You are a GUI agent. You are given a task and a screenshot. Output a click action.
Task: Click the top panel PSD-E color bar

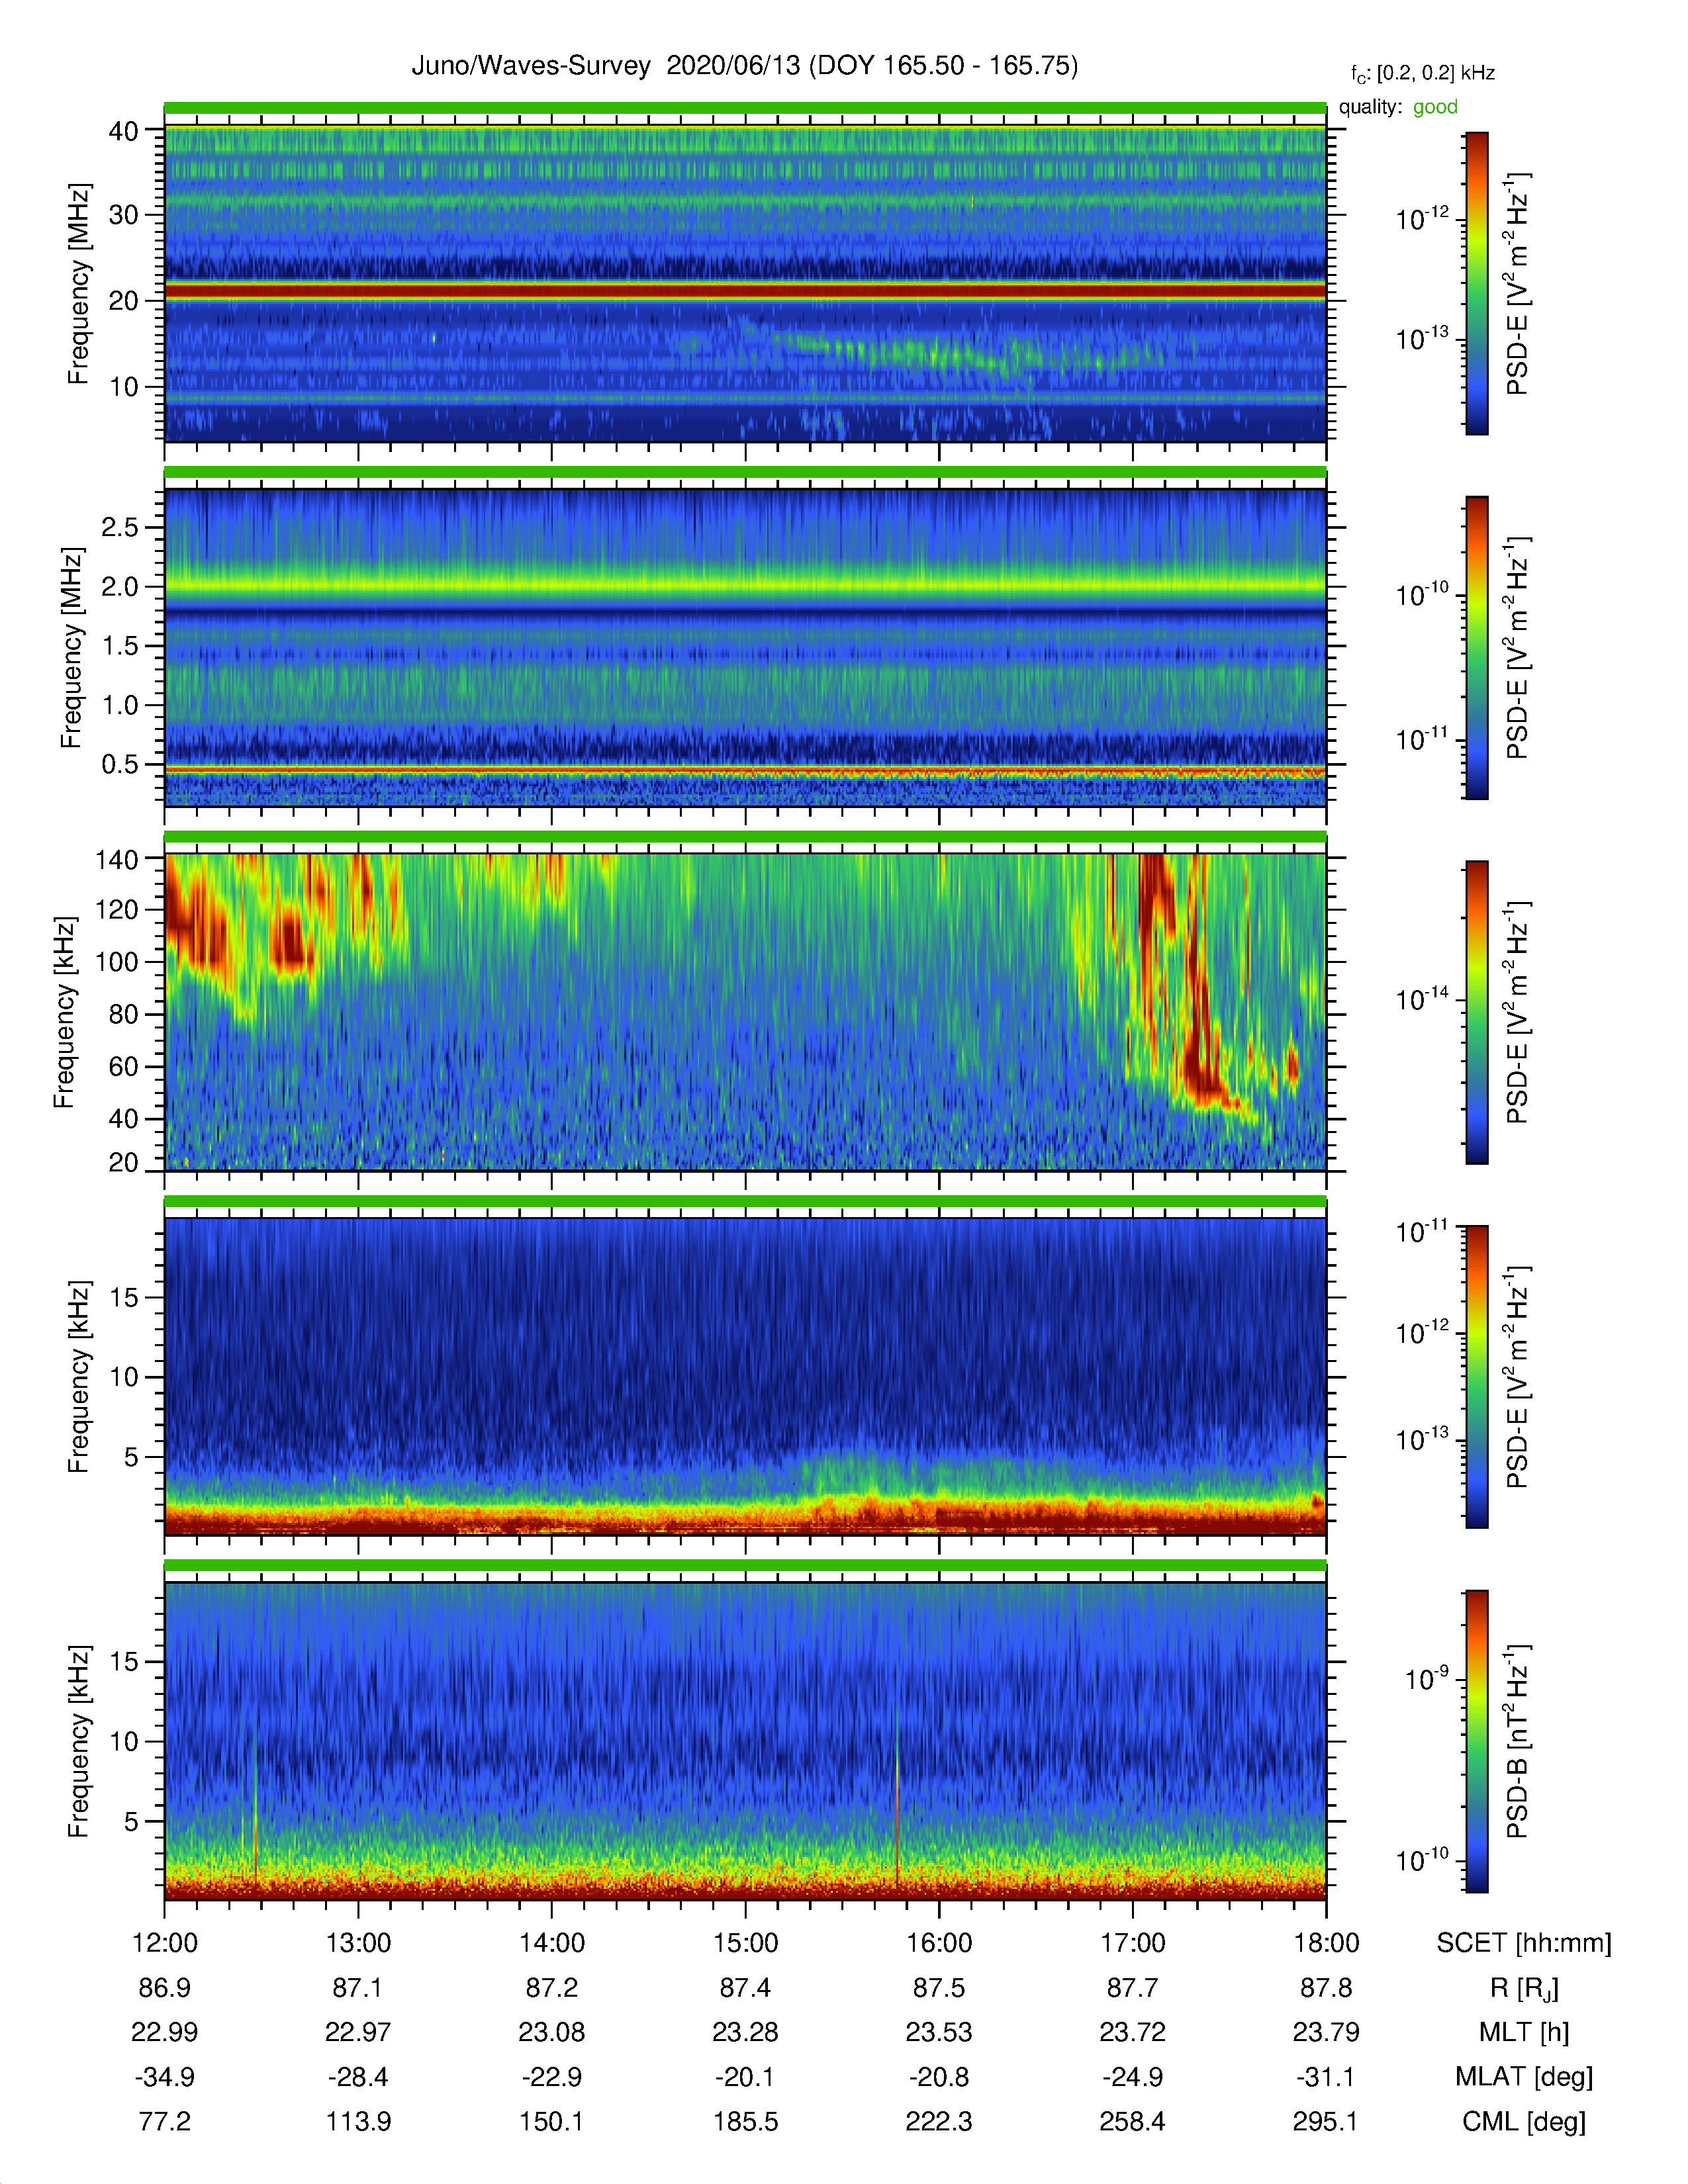pyautogui.click(x=1477, y=283)
